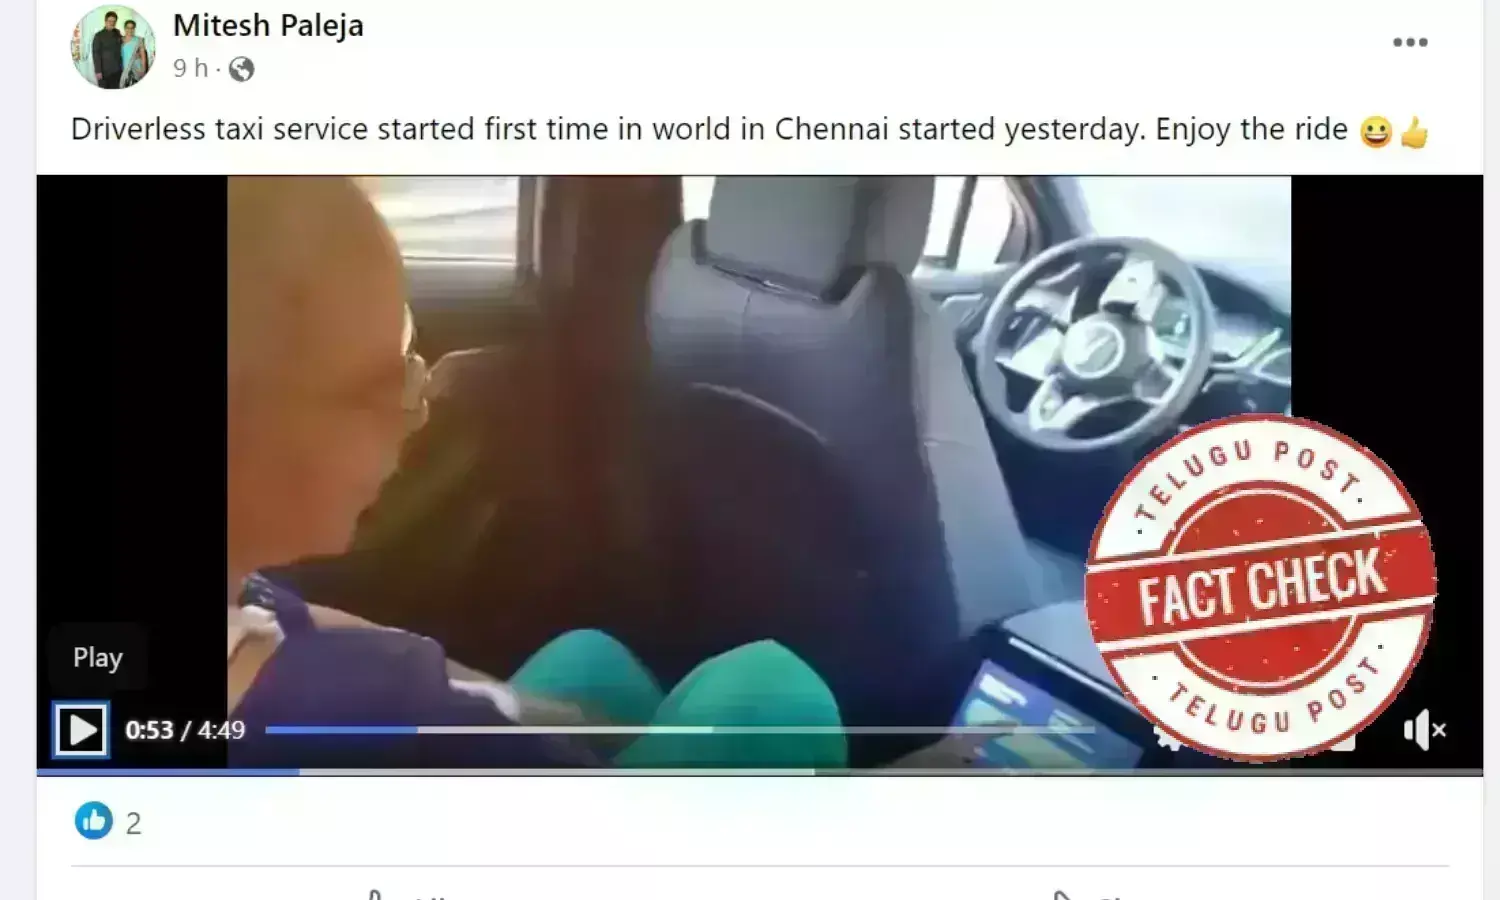Click the grinning face emoji in the post
1500x900 pixels.
click(x=1376, y=132)
